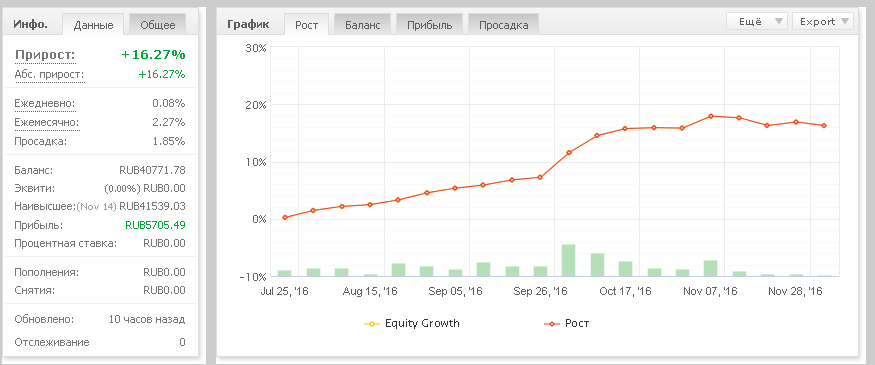This screenshot has width=875, height=365.
Task: Click the Просадка label in info panel
Action: pos(41,141)
